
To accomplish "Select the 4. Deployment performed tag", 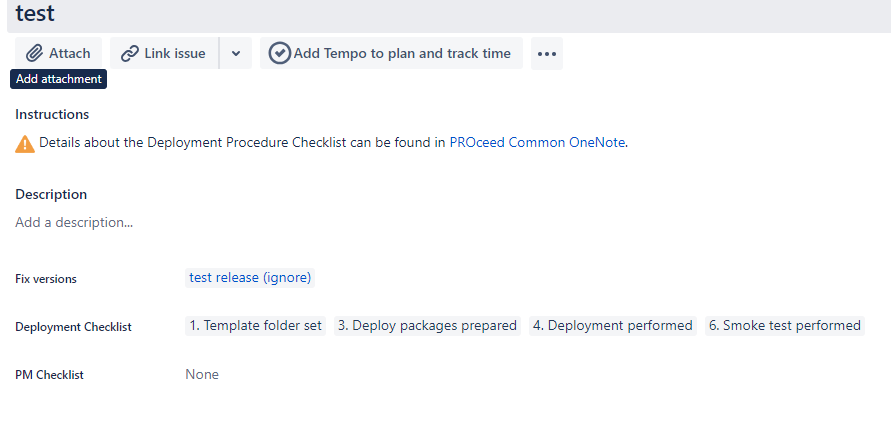I will pyautogui.click(x=613, y=326).
